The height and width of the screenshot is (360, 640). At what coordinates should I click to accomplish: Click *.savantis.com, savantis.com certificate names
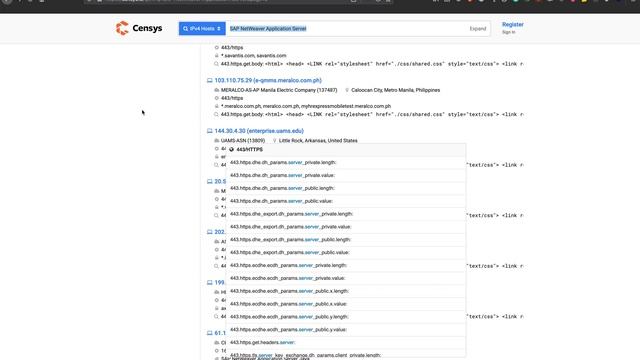click(253, 56)
